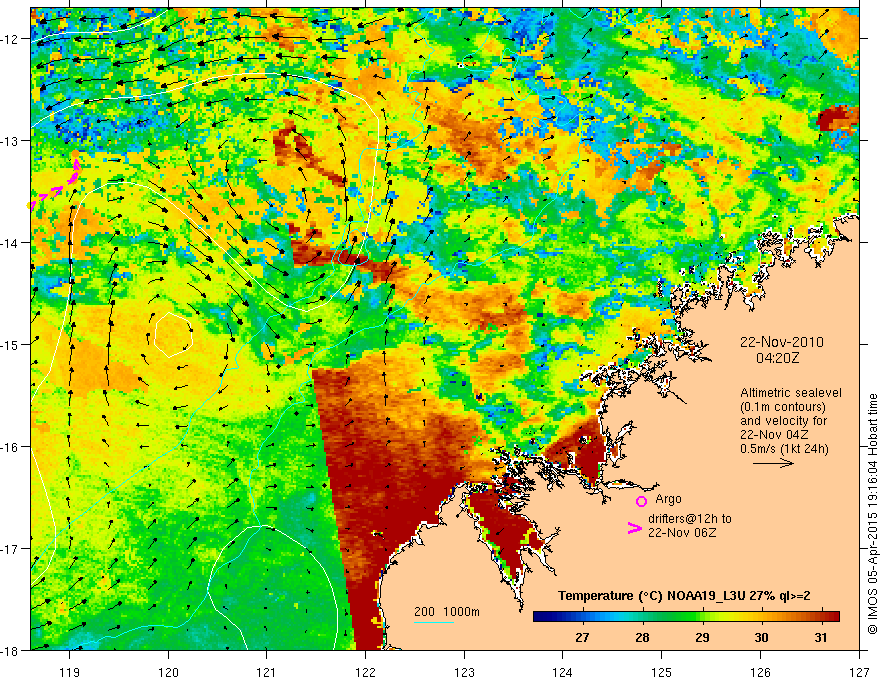Click the 31 colorbar tick label
The height and width of the screenshot is (680, 880).
coord(821,637)
